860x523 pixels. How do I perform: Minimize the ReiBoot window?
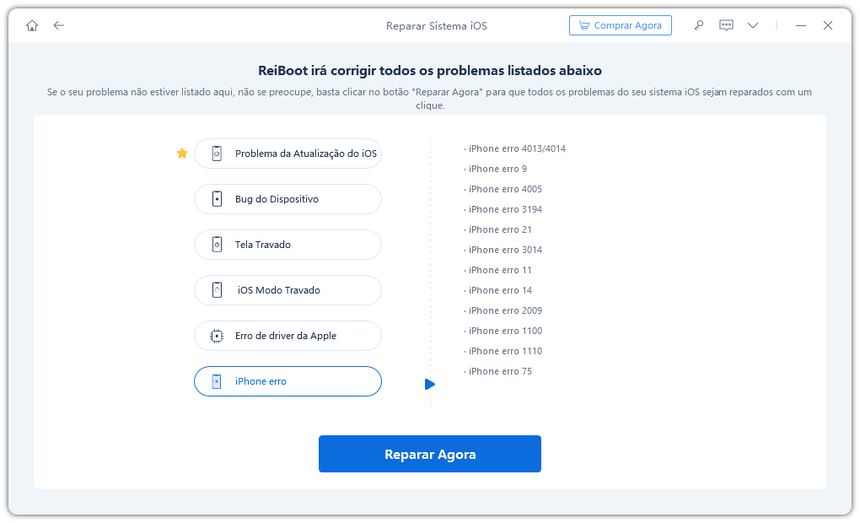click(801, 25)
